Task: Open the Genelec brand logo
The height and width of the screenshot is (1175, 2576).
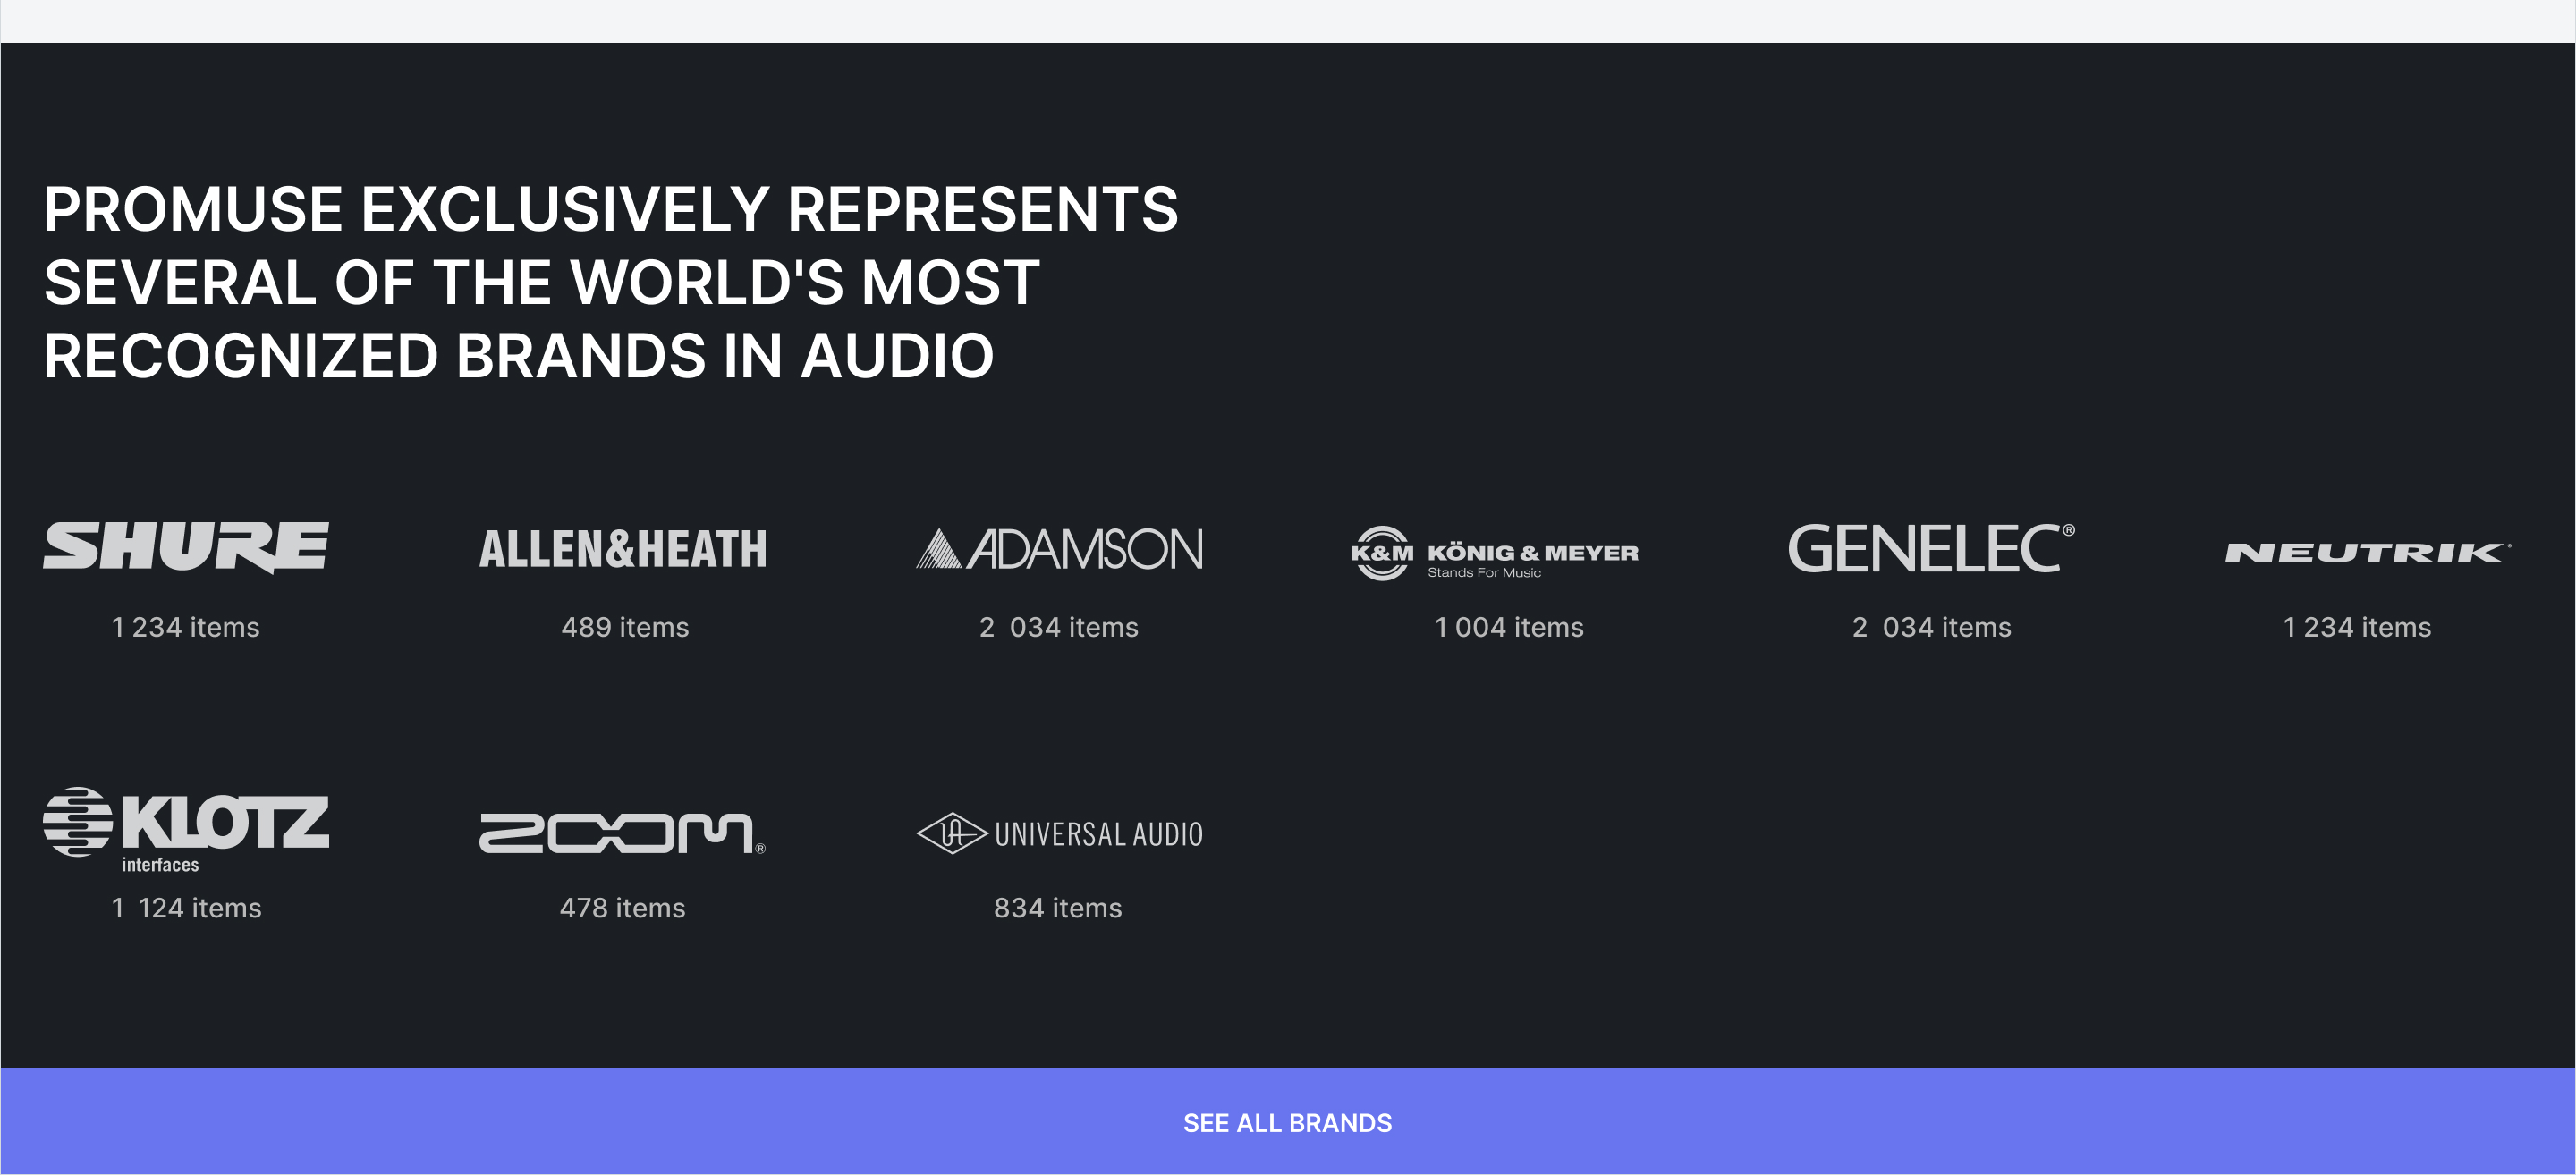Action: click(x=1931, y=549)
